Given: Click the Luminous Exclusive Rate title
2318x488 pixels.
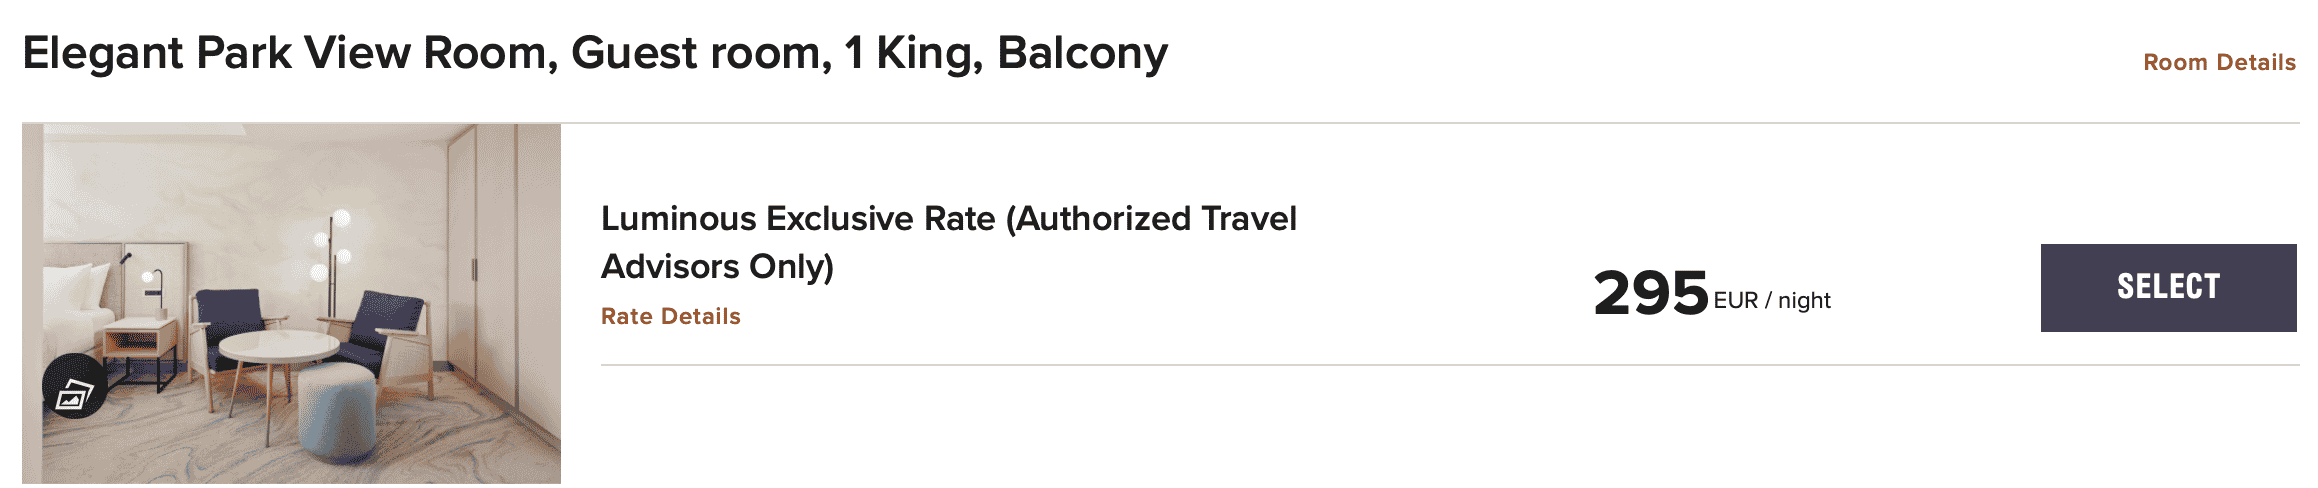Looking at the screenshot, I should click(948, 219).
